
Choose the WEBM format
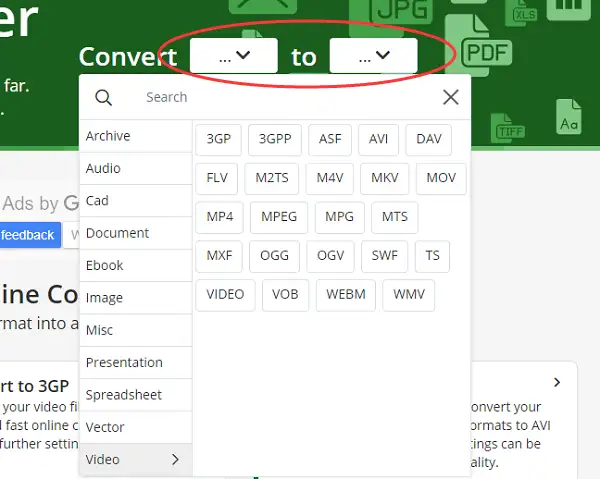346,295
